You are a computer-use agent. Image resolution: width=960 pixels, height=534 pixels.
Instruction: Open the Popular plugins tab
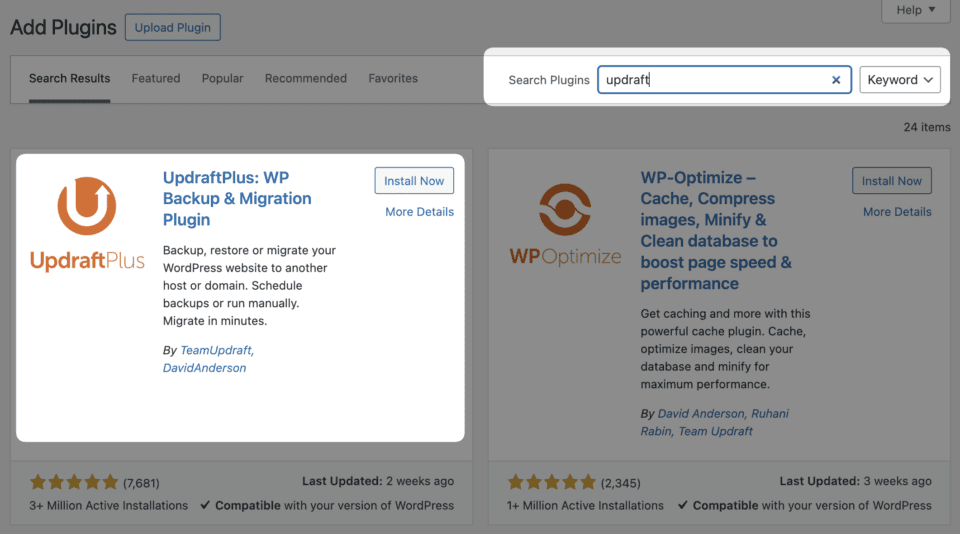point(222,78)
